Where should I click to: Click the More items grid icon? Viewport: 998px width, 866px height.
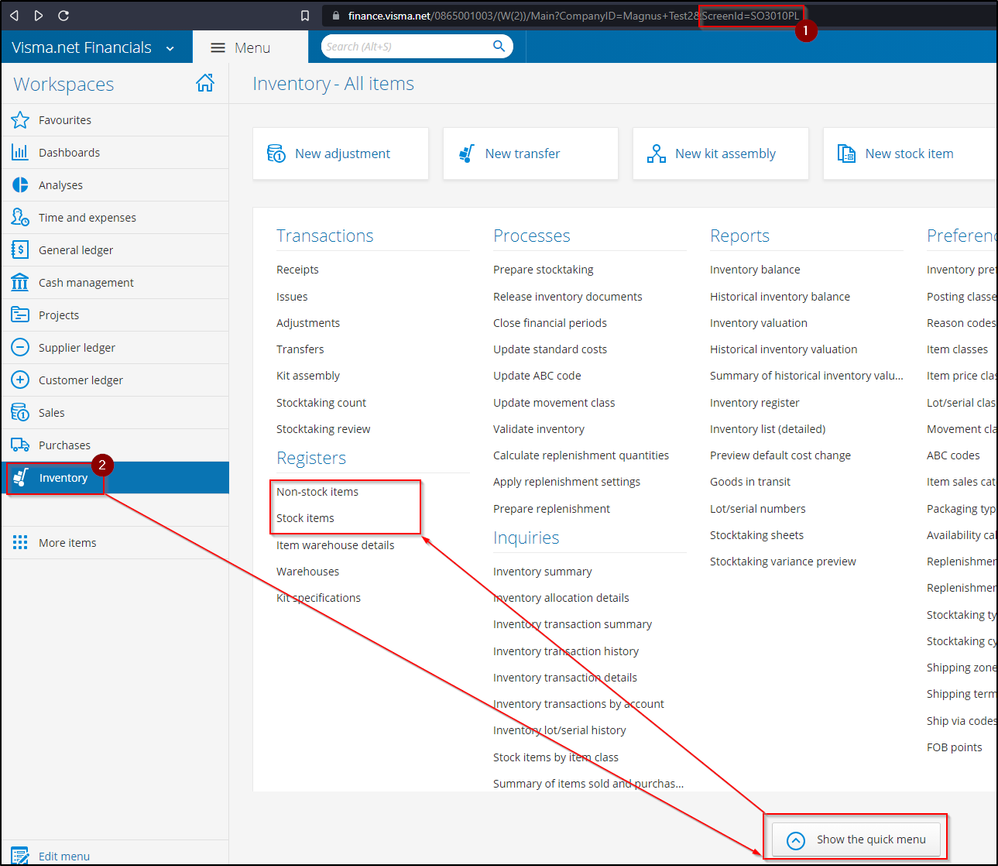click(20, 542)
